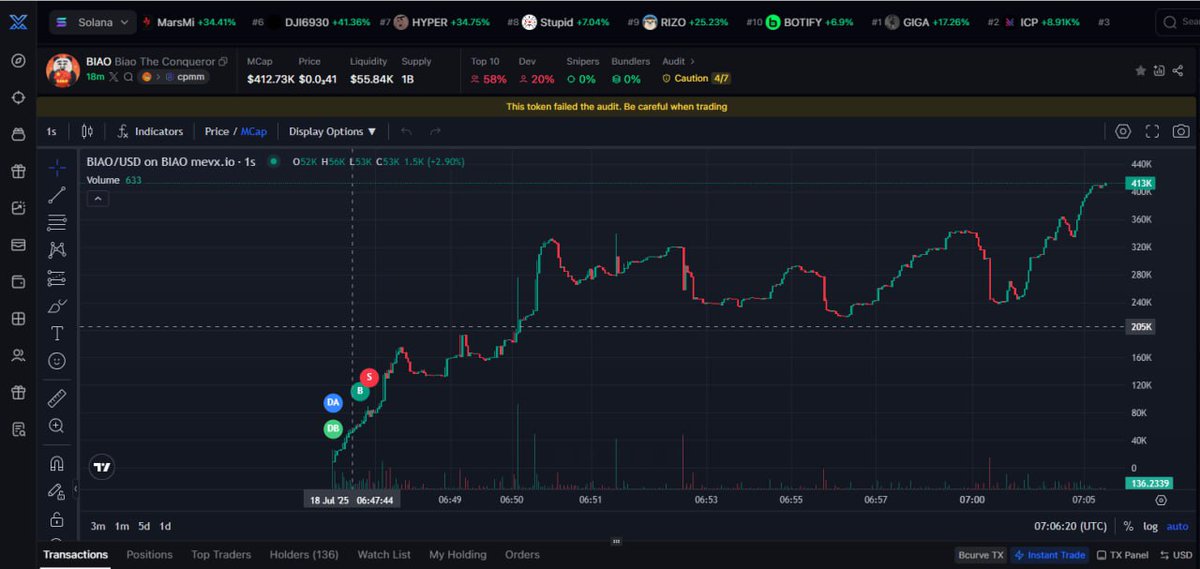Open the emoji icons tool

(57, 361)
